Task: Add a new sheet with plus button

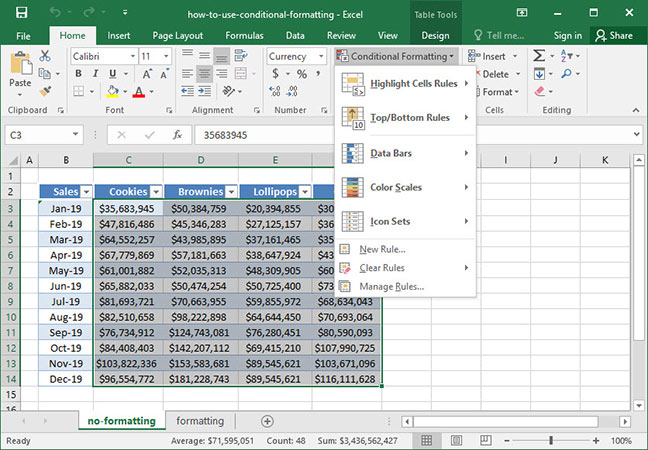Action: [267, 421]
